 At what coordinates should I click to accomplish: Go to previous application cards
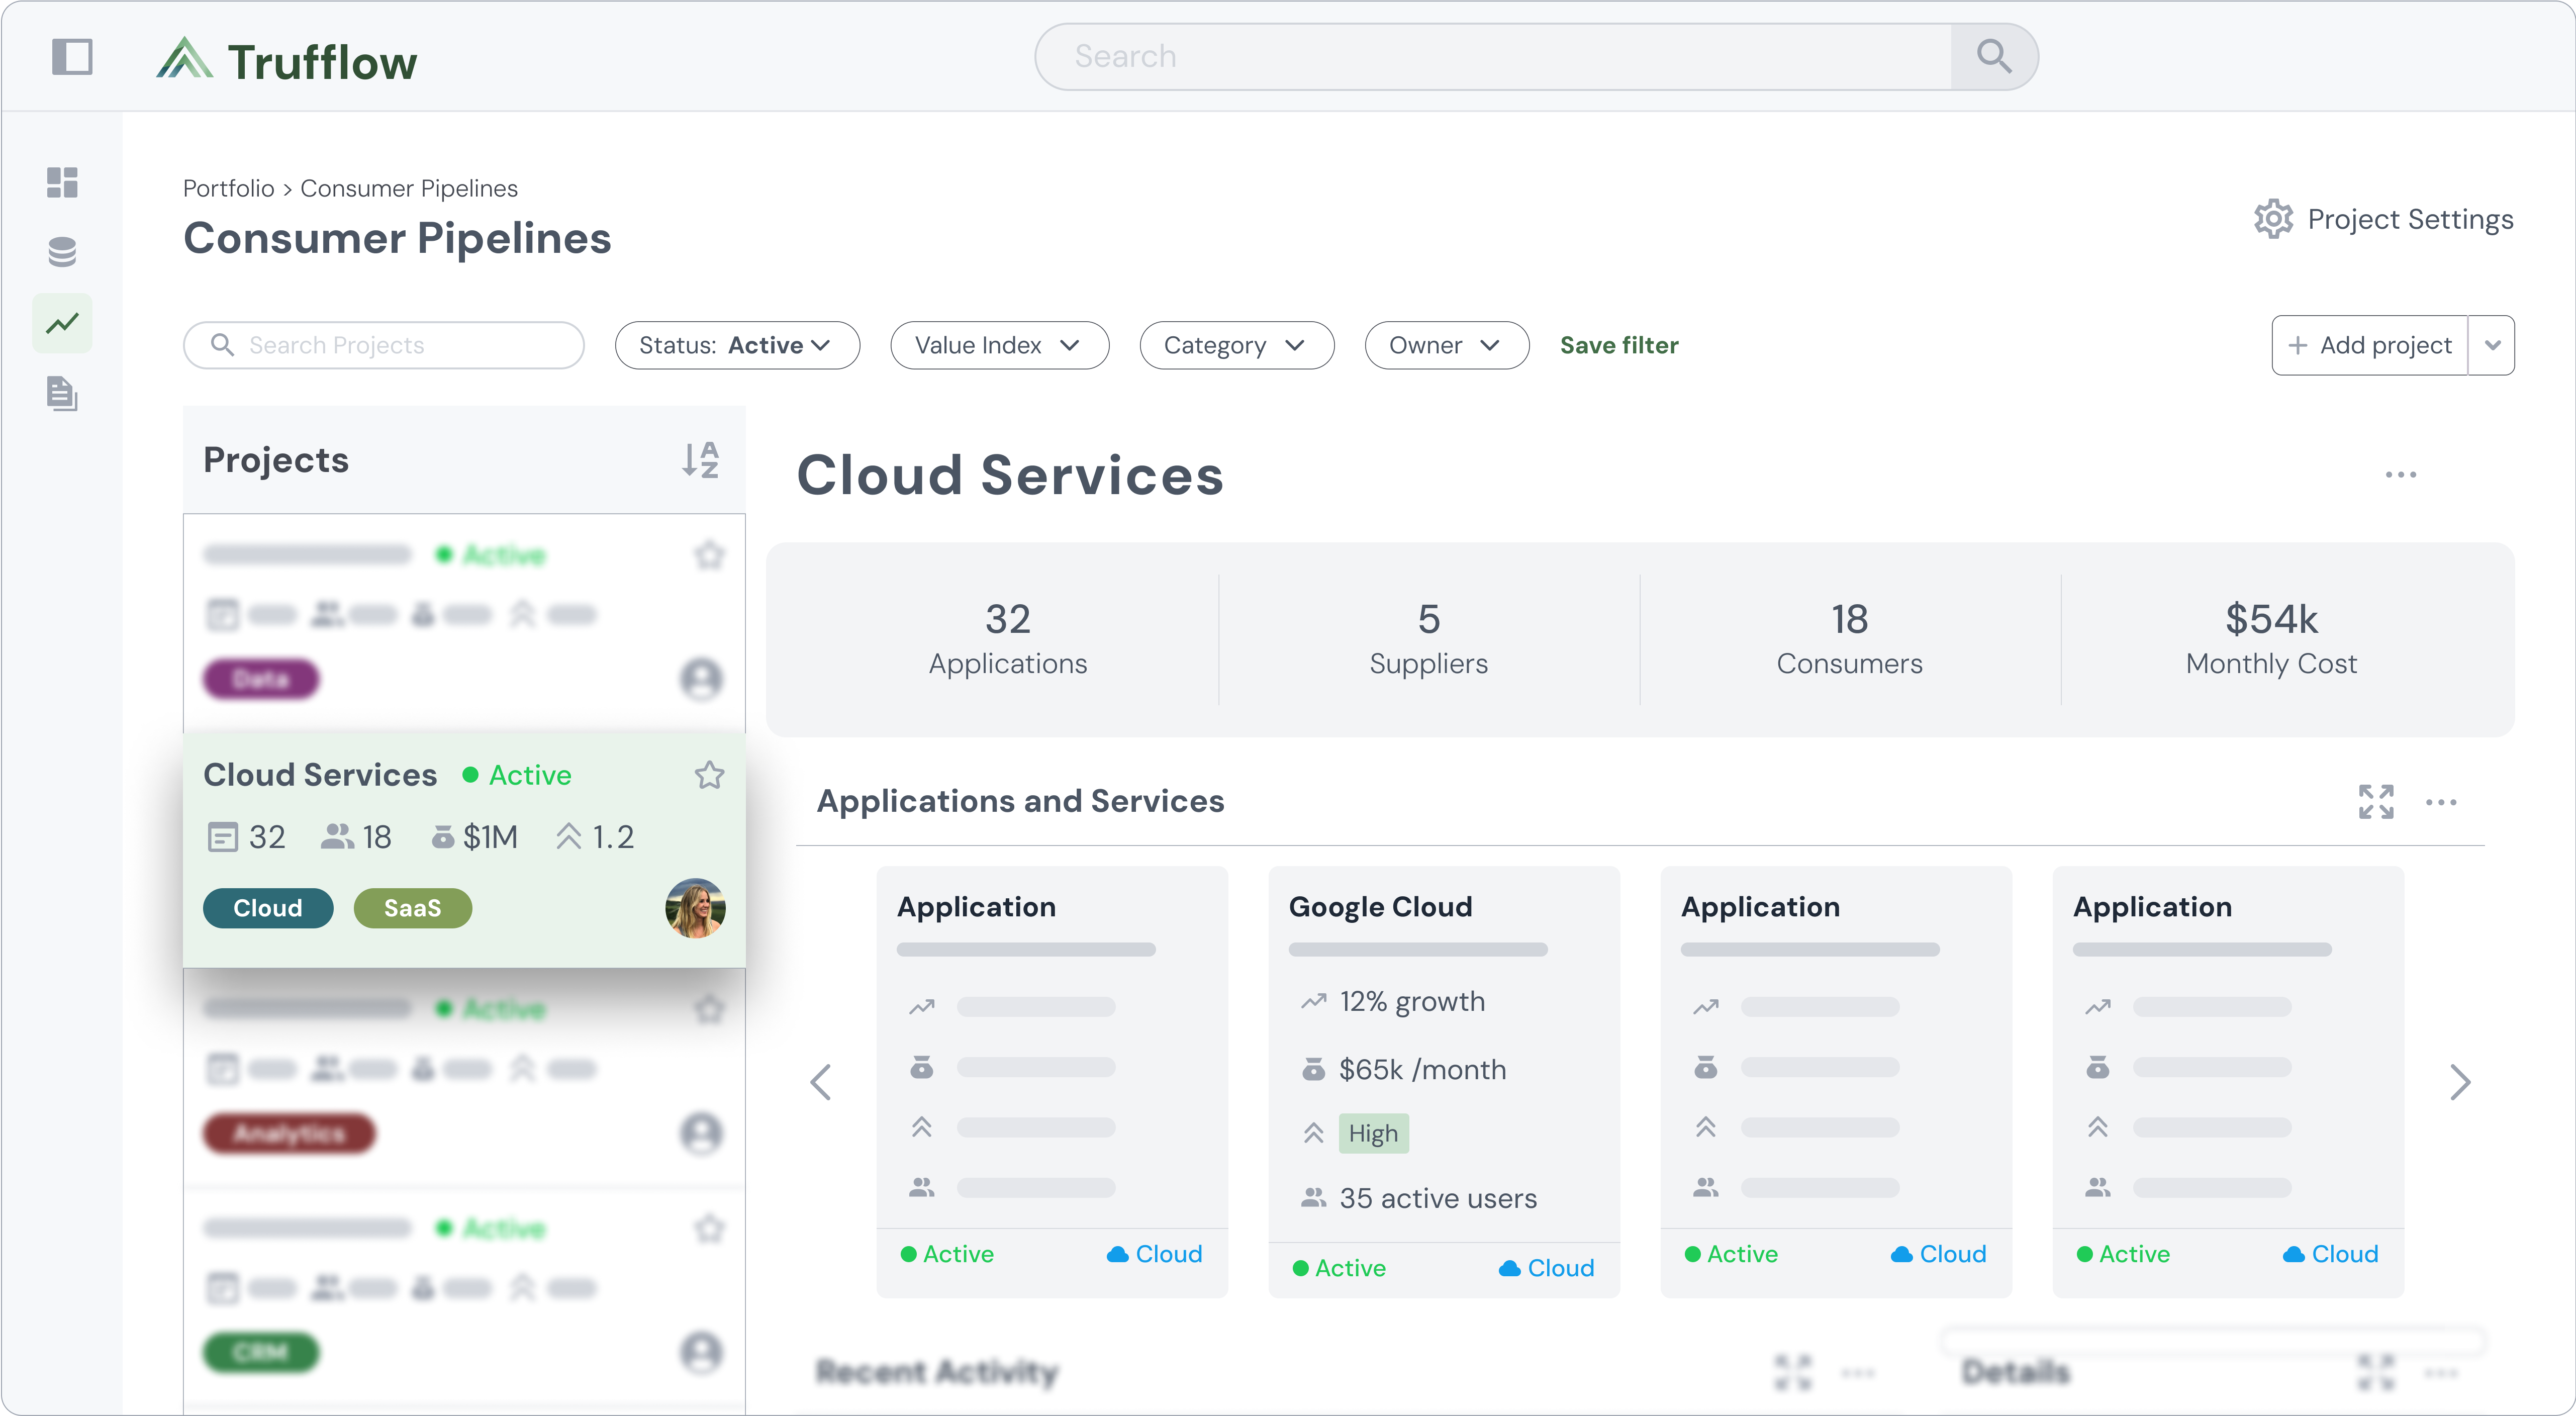[x=821, y=1082]
